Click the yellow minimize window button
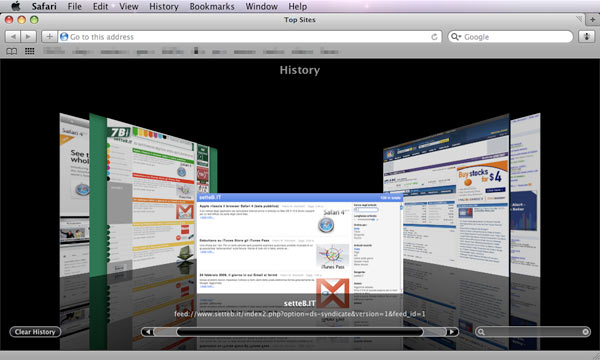This screenshot has height=360, width=600. (x=21, y=20)
